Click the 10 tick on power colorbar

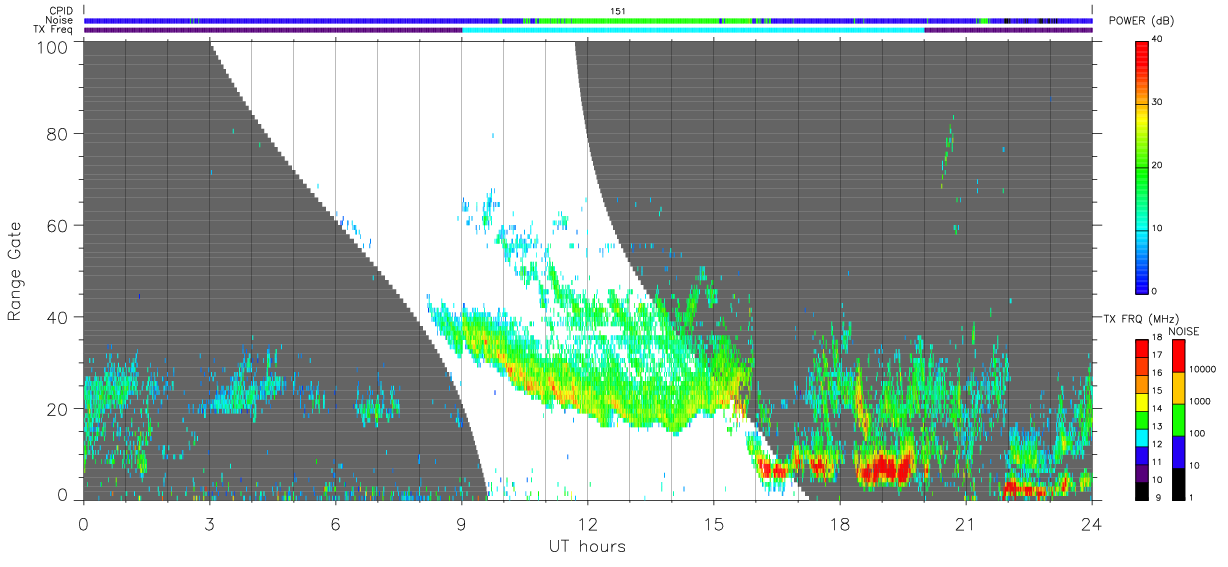tap(1158, 228)
